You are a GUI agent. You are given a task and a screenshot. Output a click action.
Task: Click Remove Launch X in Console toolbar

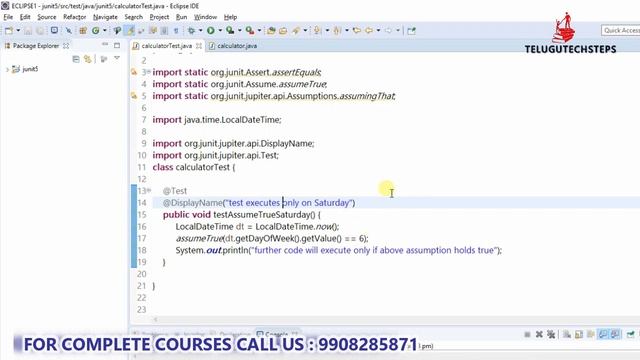pos(539,335)
